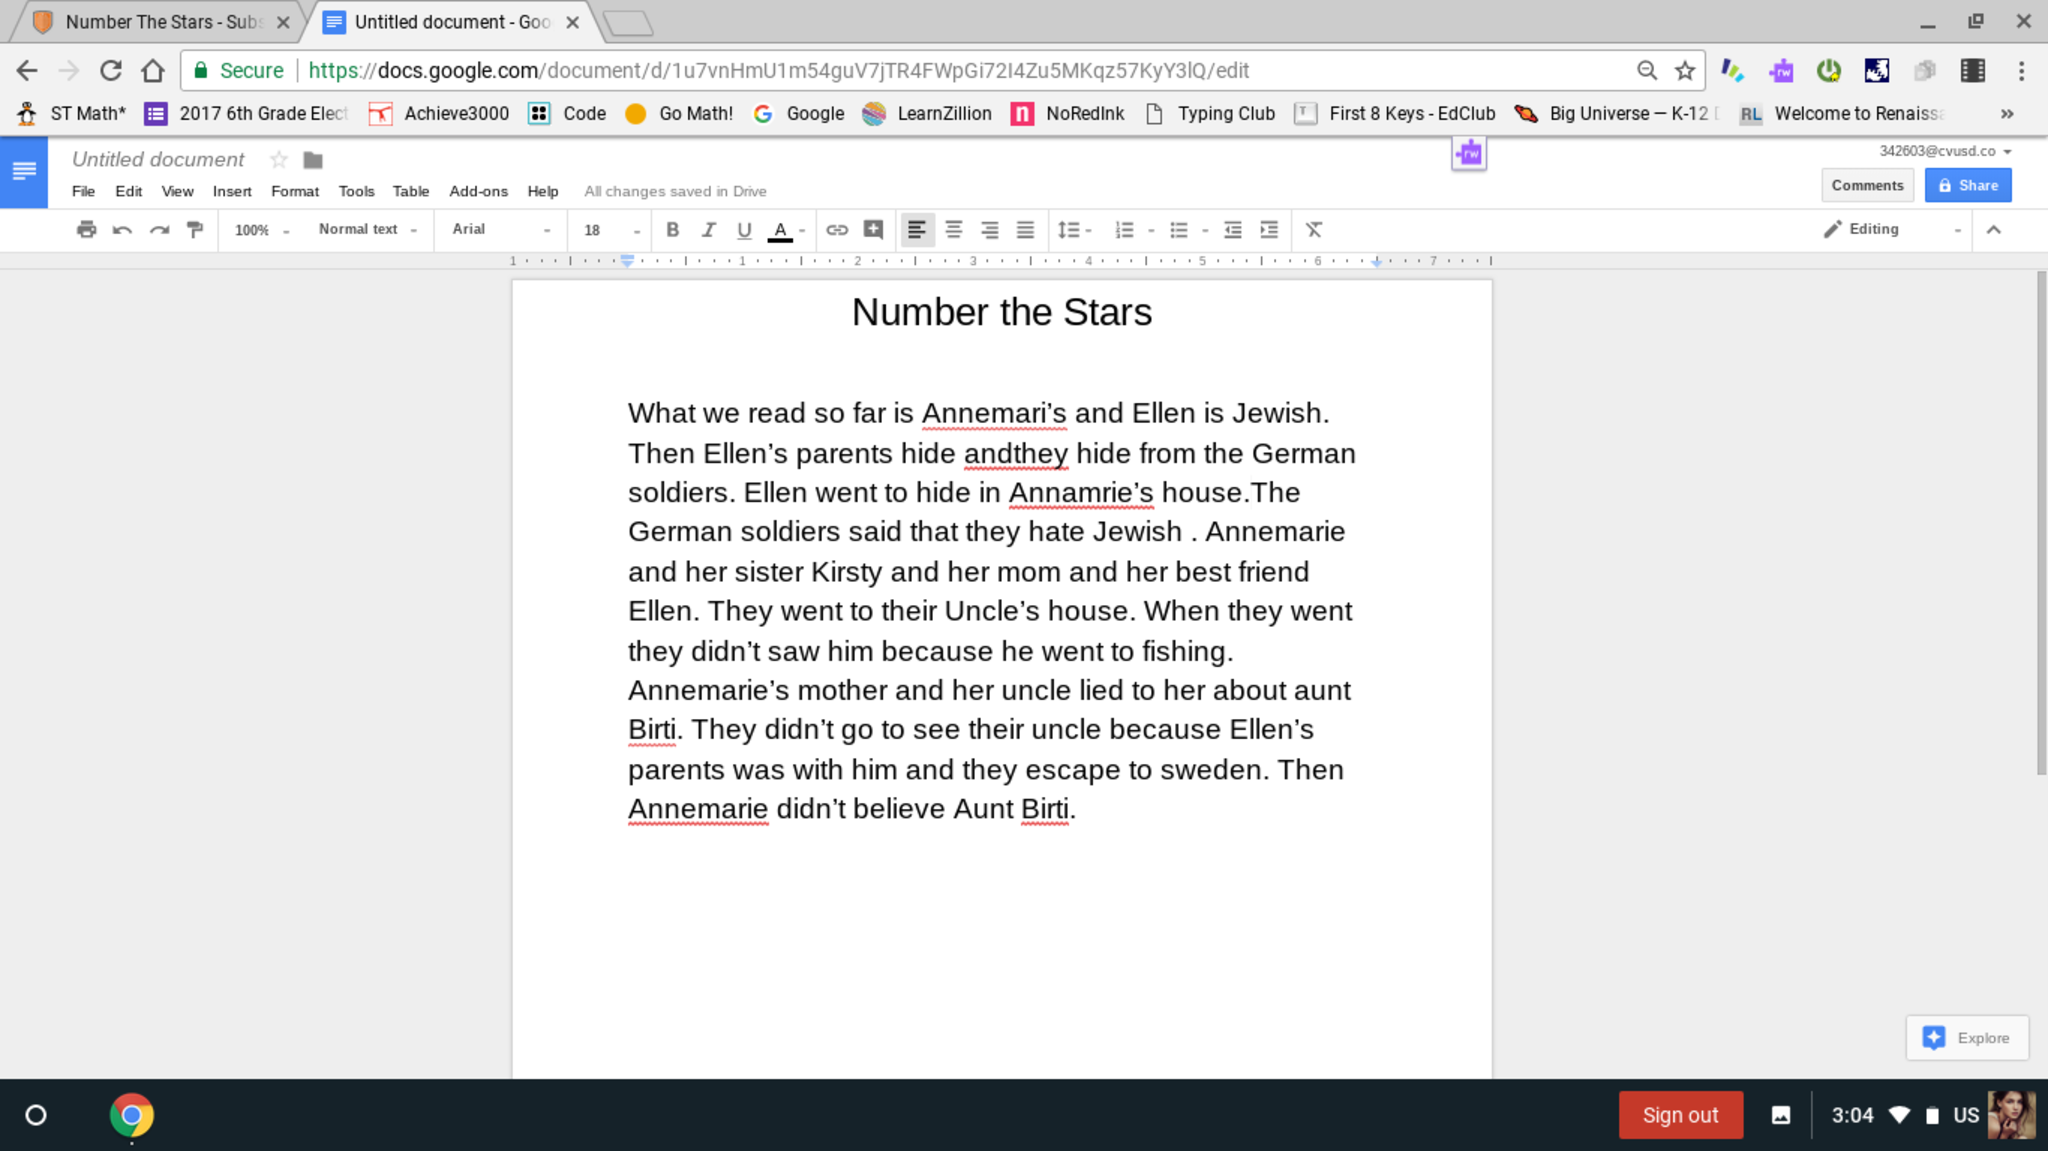
Task: Open the zoom 100% dropdown
Action: coord(261,230)
